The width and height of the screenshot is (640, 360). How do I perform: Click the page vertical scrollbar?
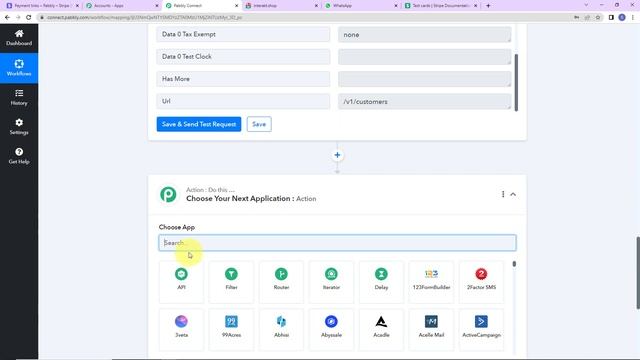[638, 273]
